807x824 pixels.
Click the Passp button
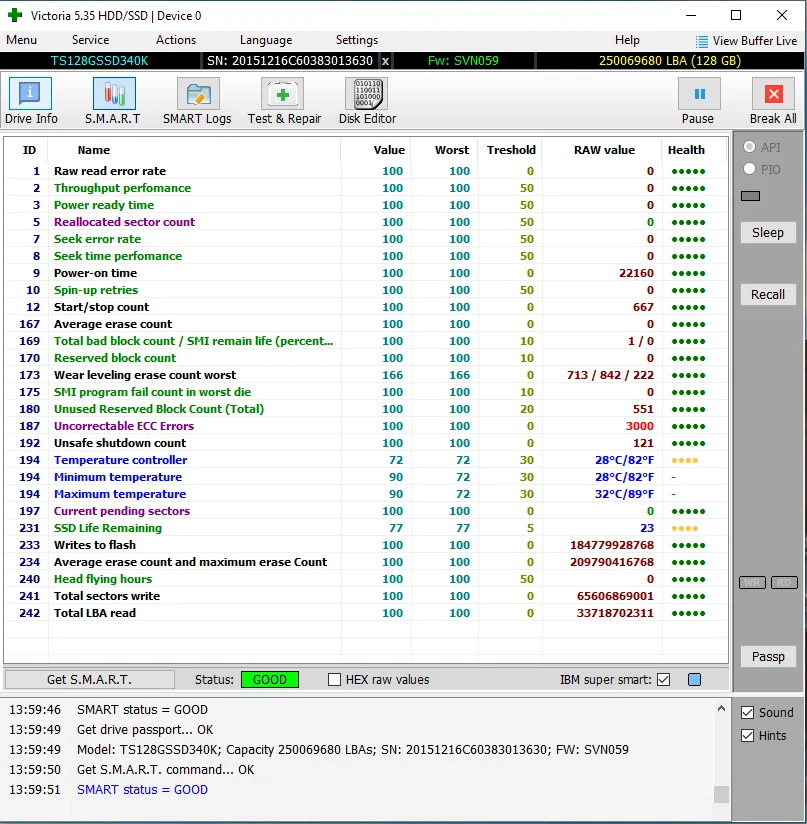768,656
